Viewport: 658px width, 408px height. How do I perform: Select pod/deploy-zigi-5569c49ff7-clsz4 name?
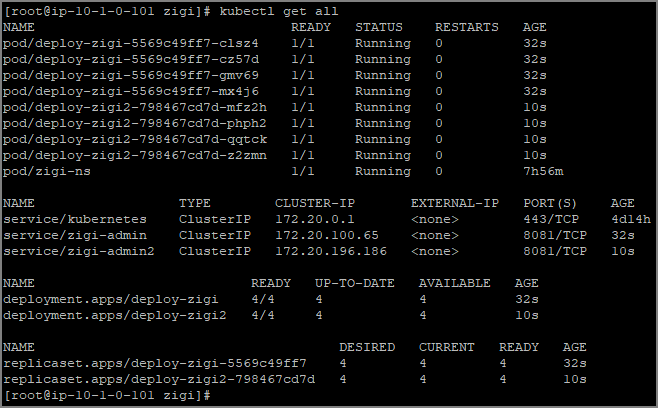tap(131, 43)
